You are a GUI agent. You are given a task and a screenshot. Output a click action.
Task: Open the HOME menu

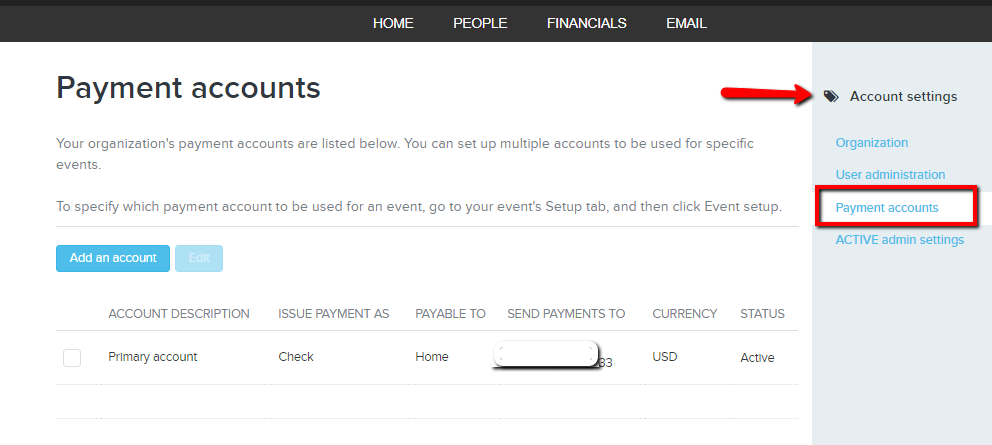(x=393, y=23)
